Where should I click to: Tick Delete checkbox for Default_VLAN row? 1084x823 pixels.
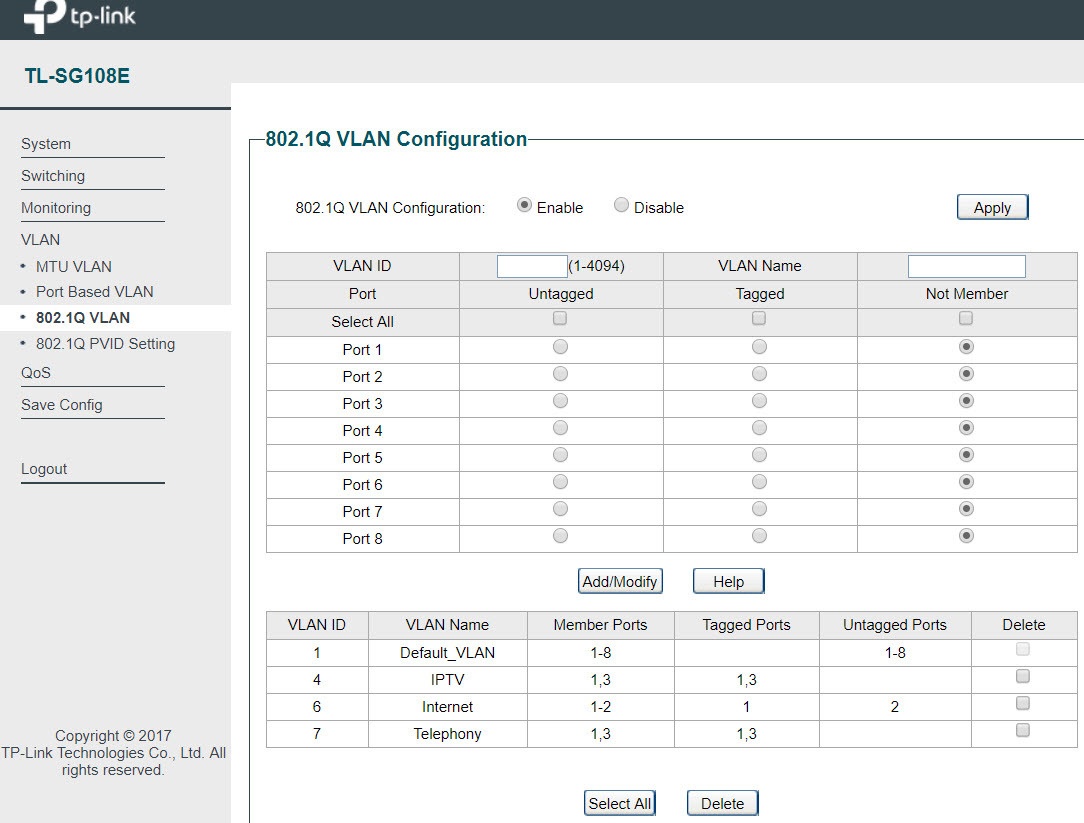(1022, 649)
